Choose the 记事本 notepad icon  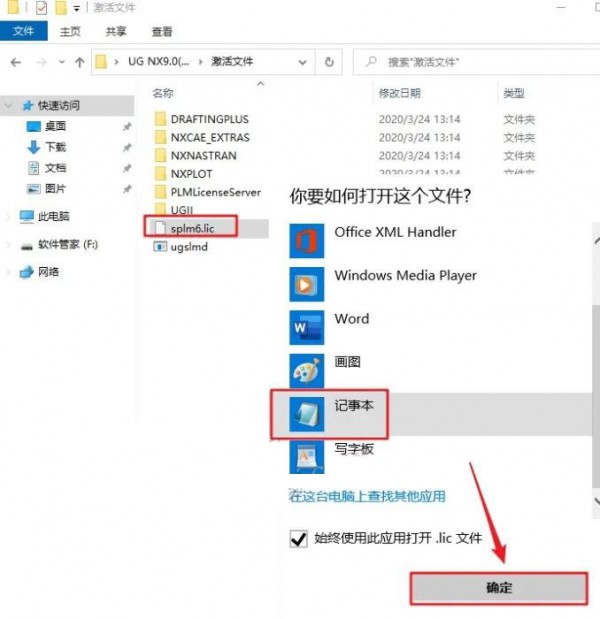point(307,415)
